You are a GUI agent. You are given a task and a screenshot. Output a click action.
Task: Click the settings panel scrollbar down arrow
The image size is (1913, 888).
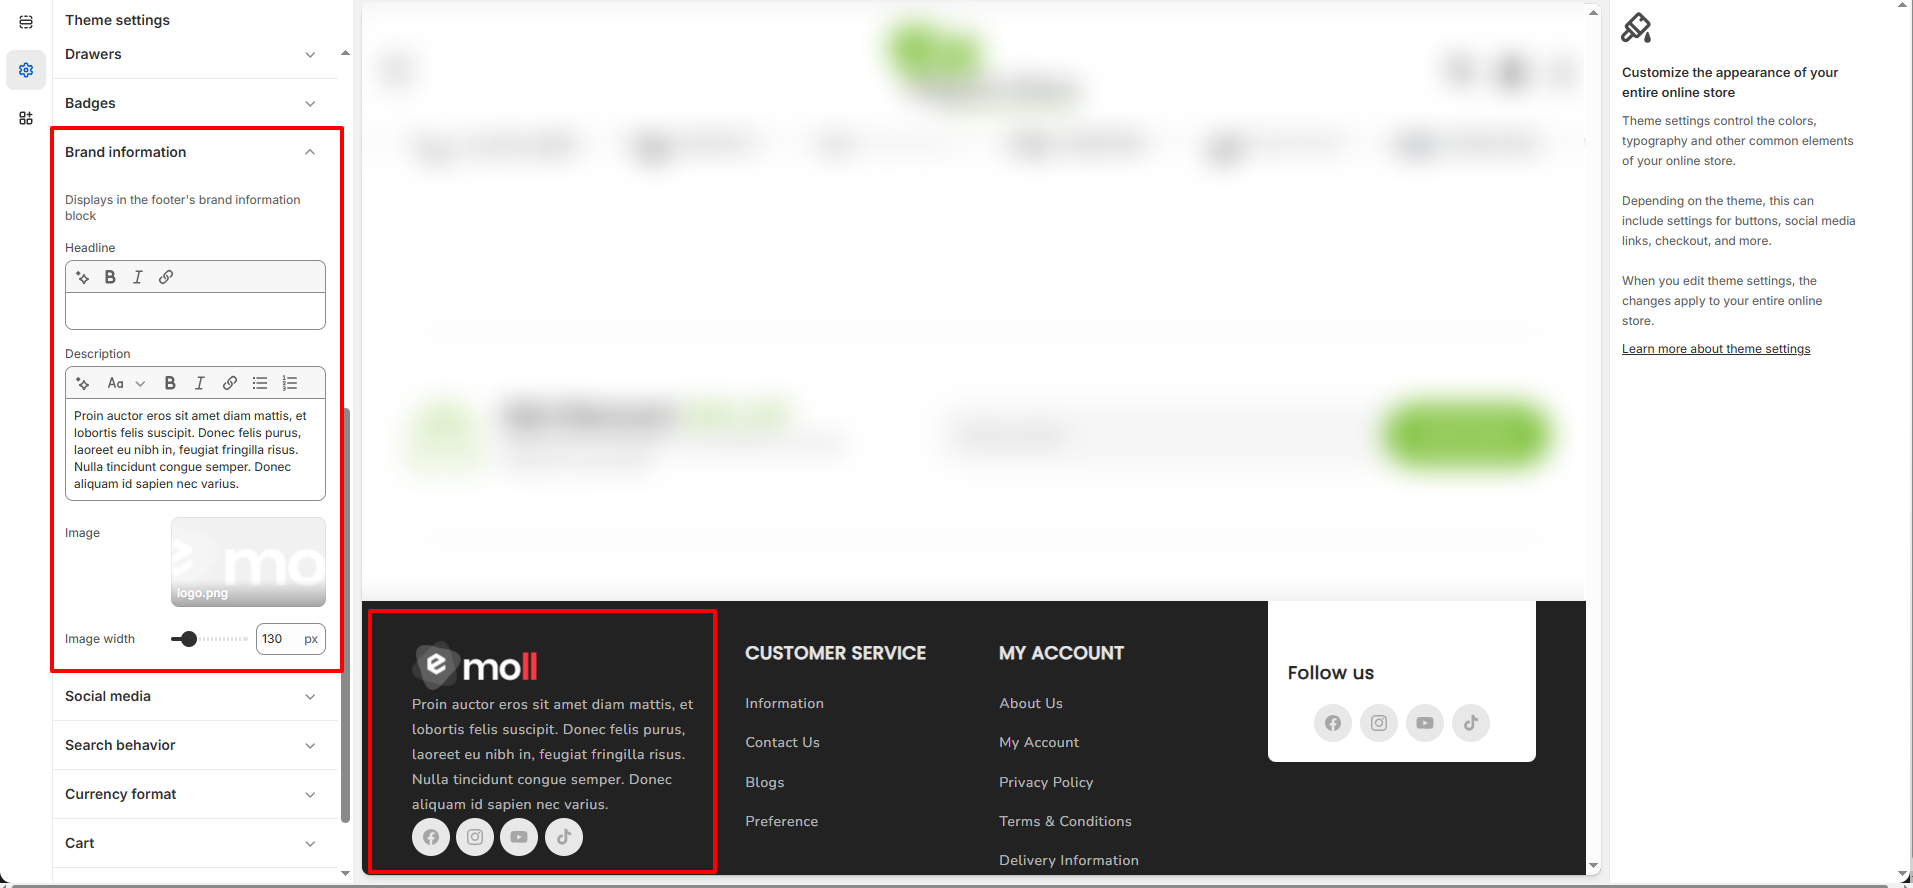point(346,873)
